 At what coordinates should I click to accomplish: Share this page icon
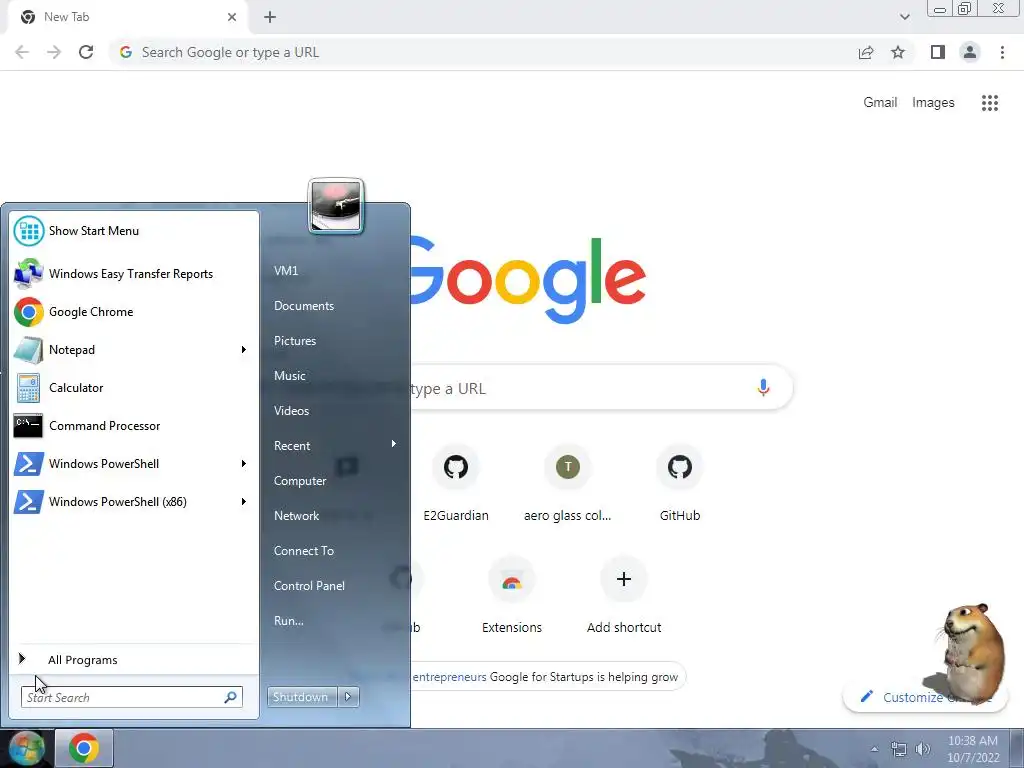pyautogui.click(x=866, y=52)
